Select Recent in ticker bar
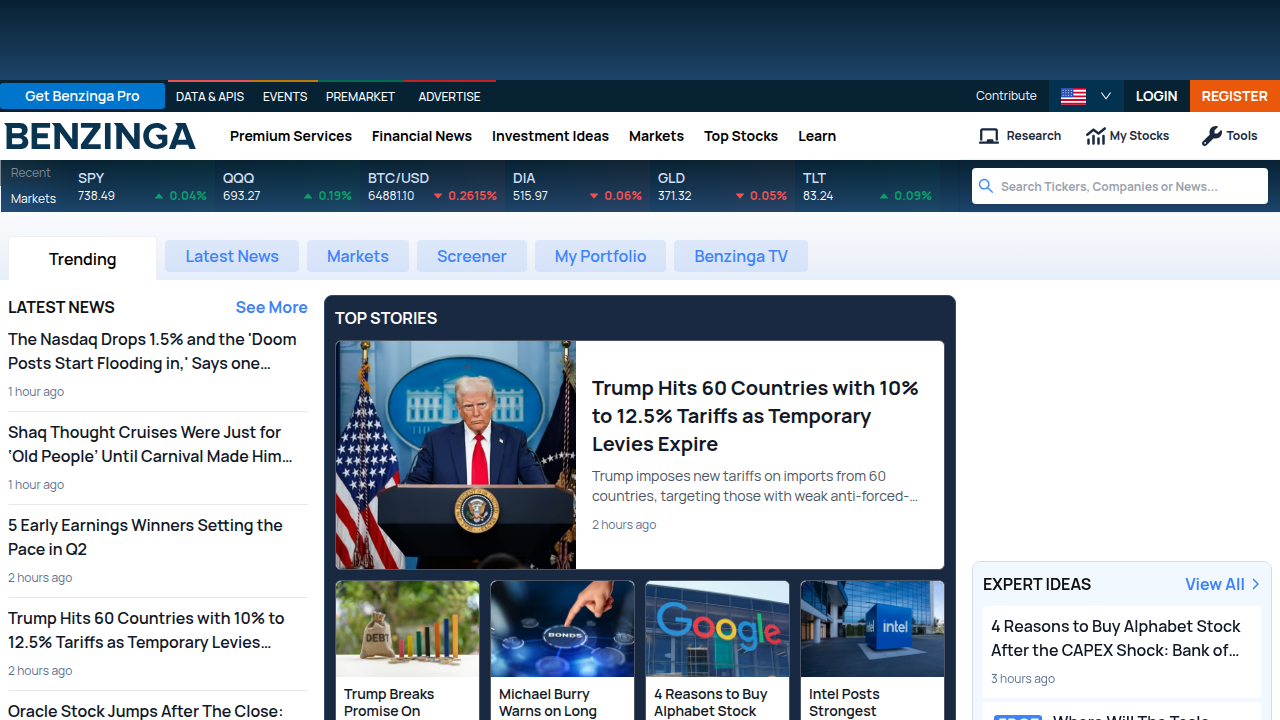Image resolution: width=1280 pixels, height=720 pixels. point(31,173)
